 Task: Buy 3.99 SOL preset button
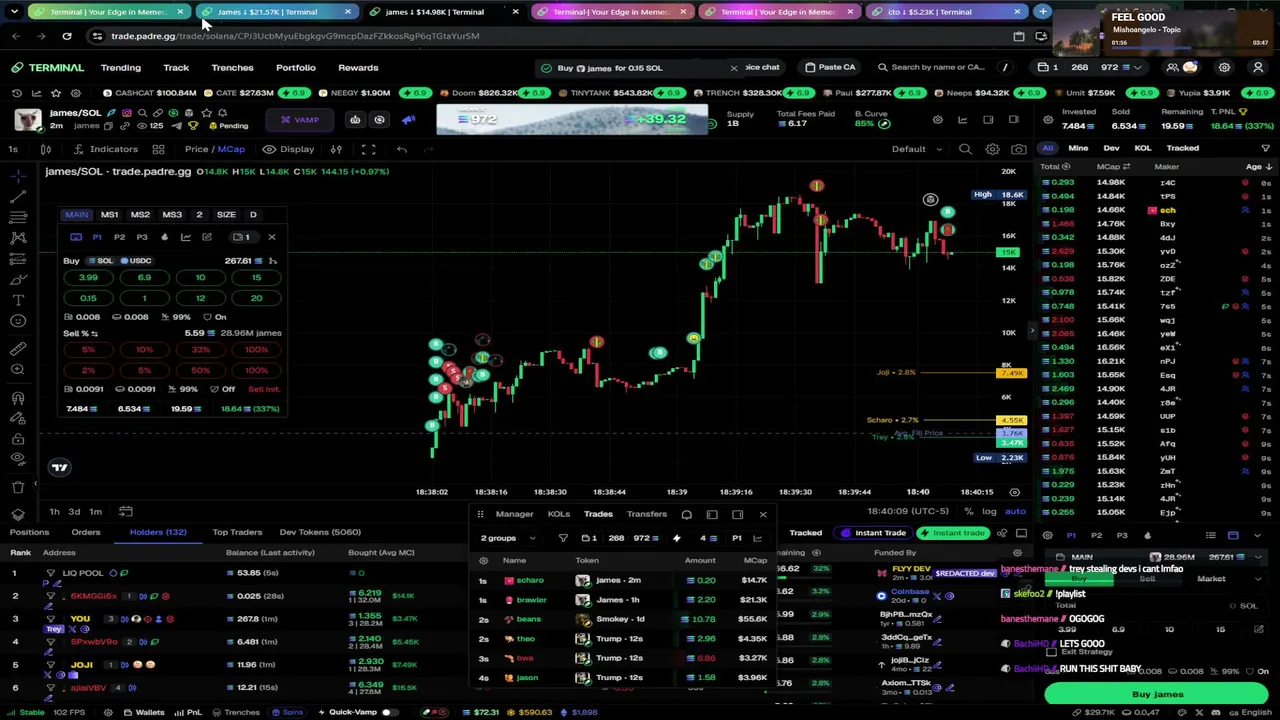pyautogui.click(x=88, y=277)
